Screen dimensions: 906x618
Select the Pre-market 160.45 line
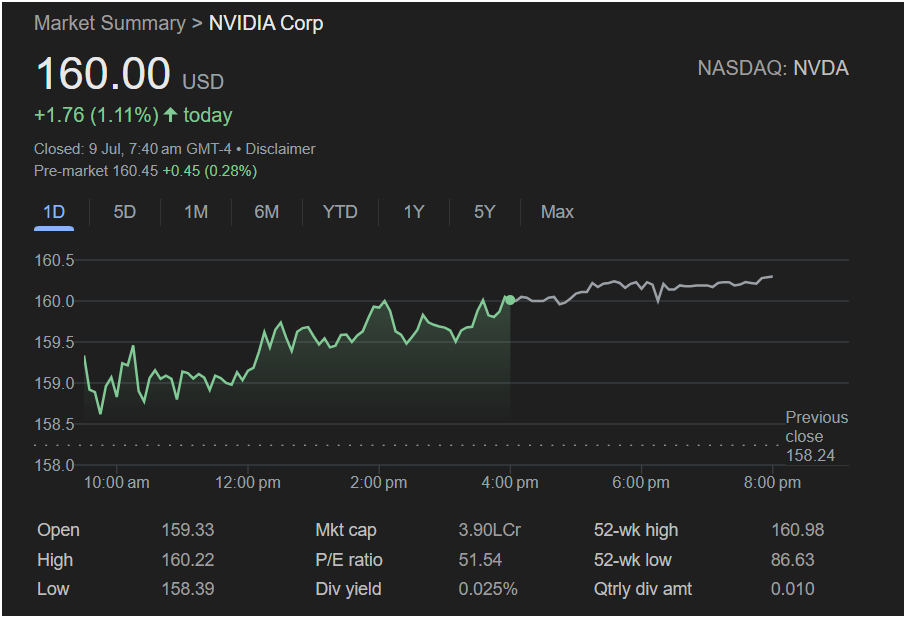(x=146, y=171)
